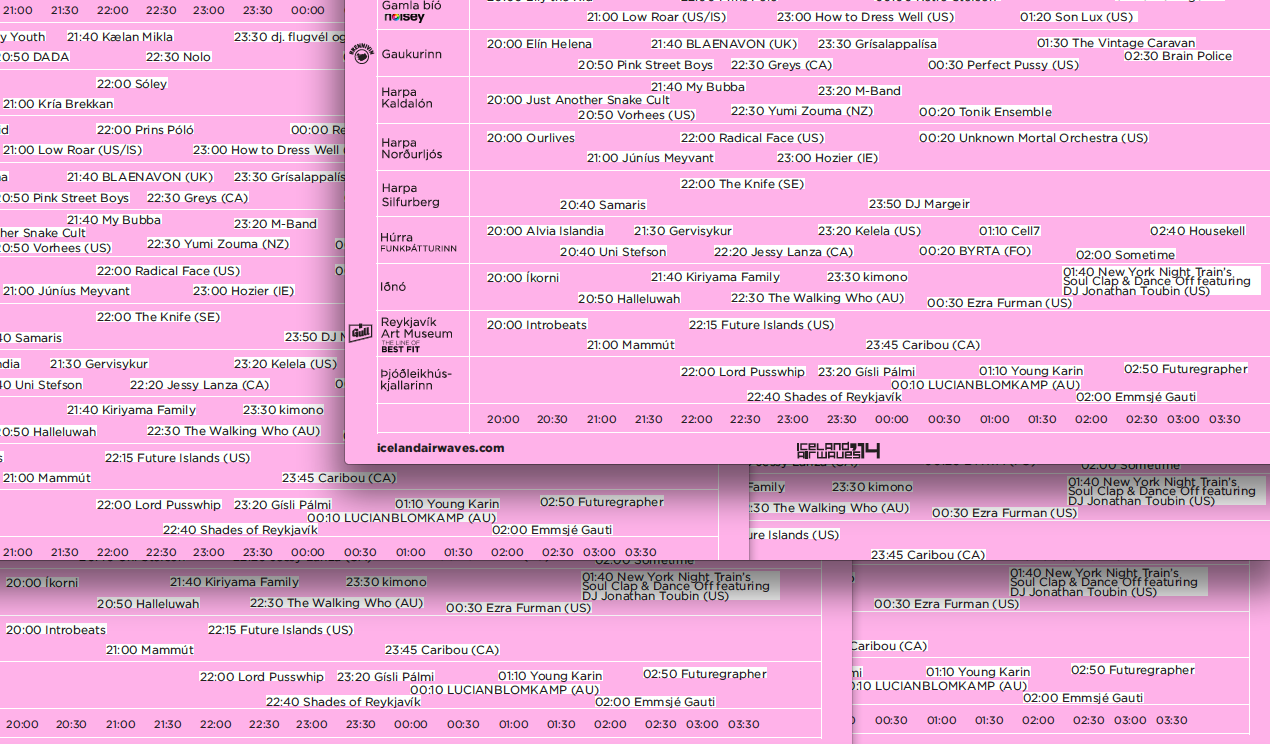
Task: Click 23:00 How to Dress Well in front schedule
Action: (865, 17)
